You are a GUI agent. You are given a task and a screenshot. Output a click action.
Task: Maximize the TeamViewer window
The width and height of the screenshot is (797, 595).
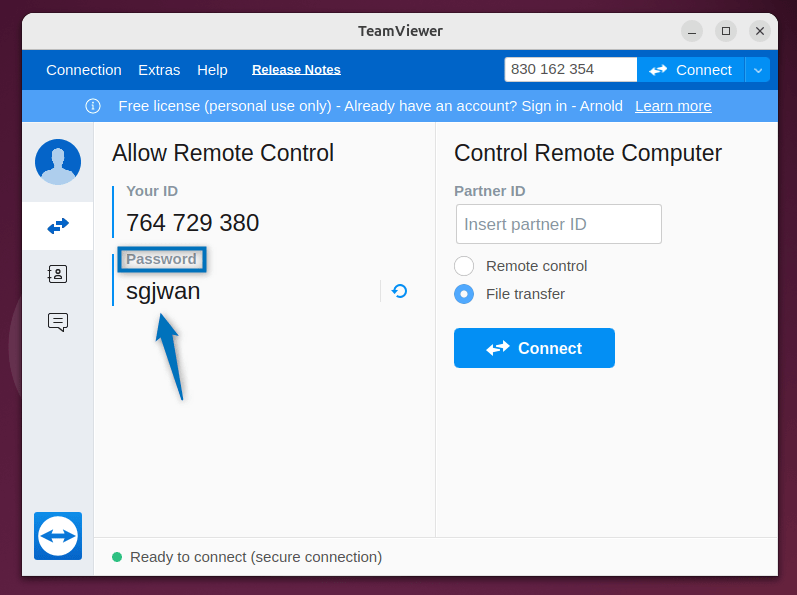click(x=726, y=32)
